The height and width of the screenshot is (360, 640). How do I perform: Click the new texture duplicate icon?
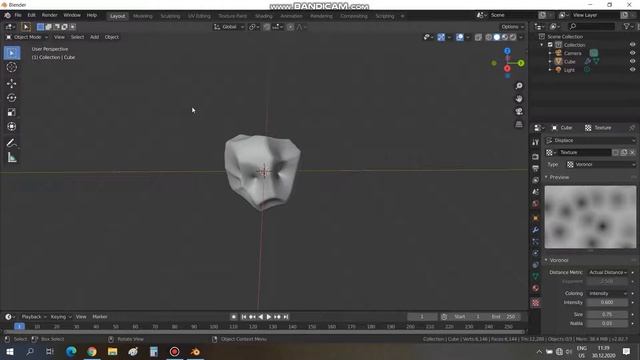624,152
